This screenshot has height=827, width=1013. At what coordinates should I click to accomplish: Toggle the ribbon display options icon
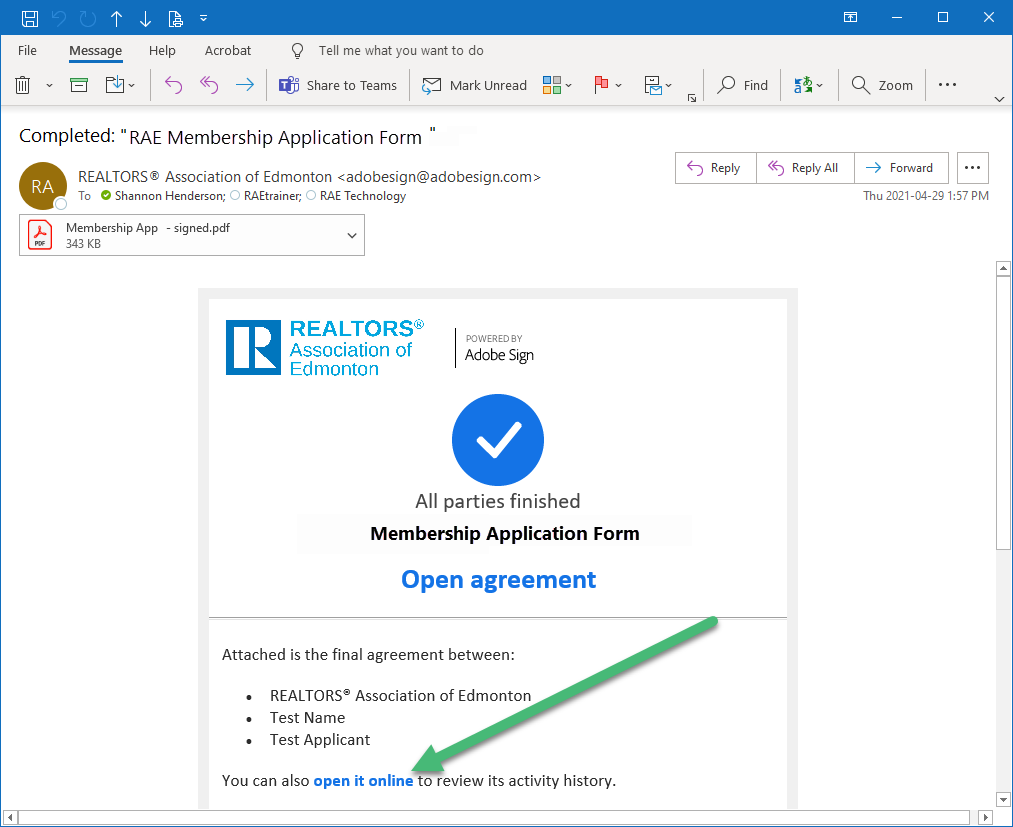coord(850,17)
